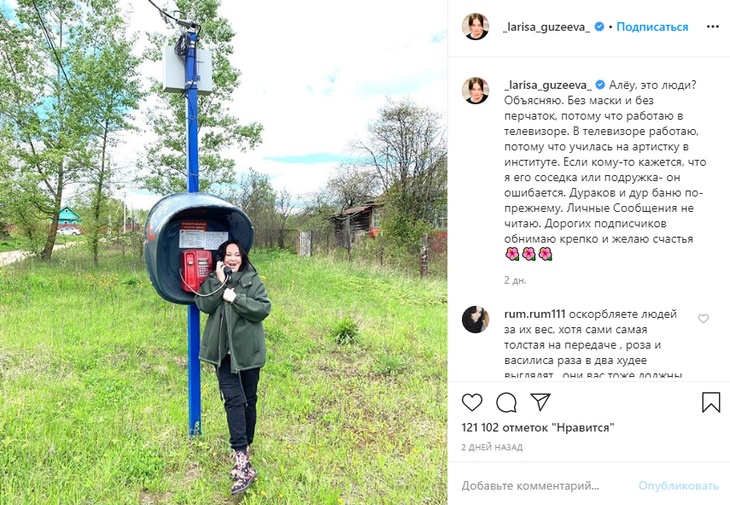Click the 2 дн. caption time label

point(515,281)
